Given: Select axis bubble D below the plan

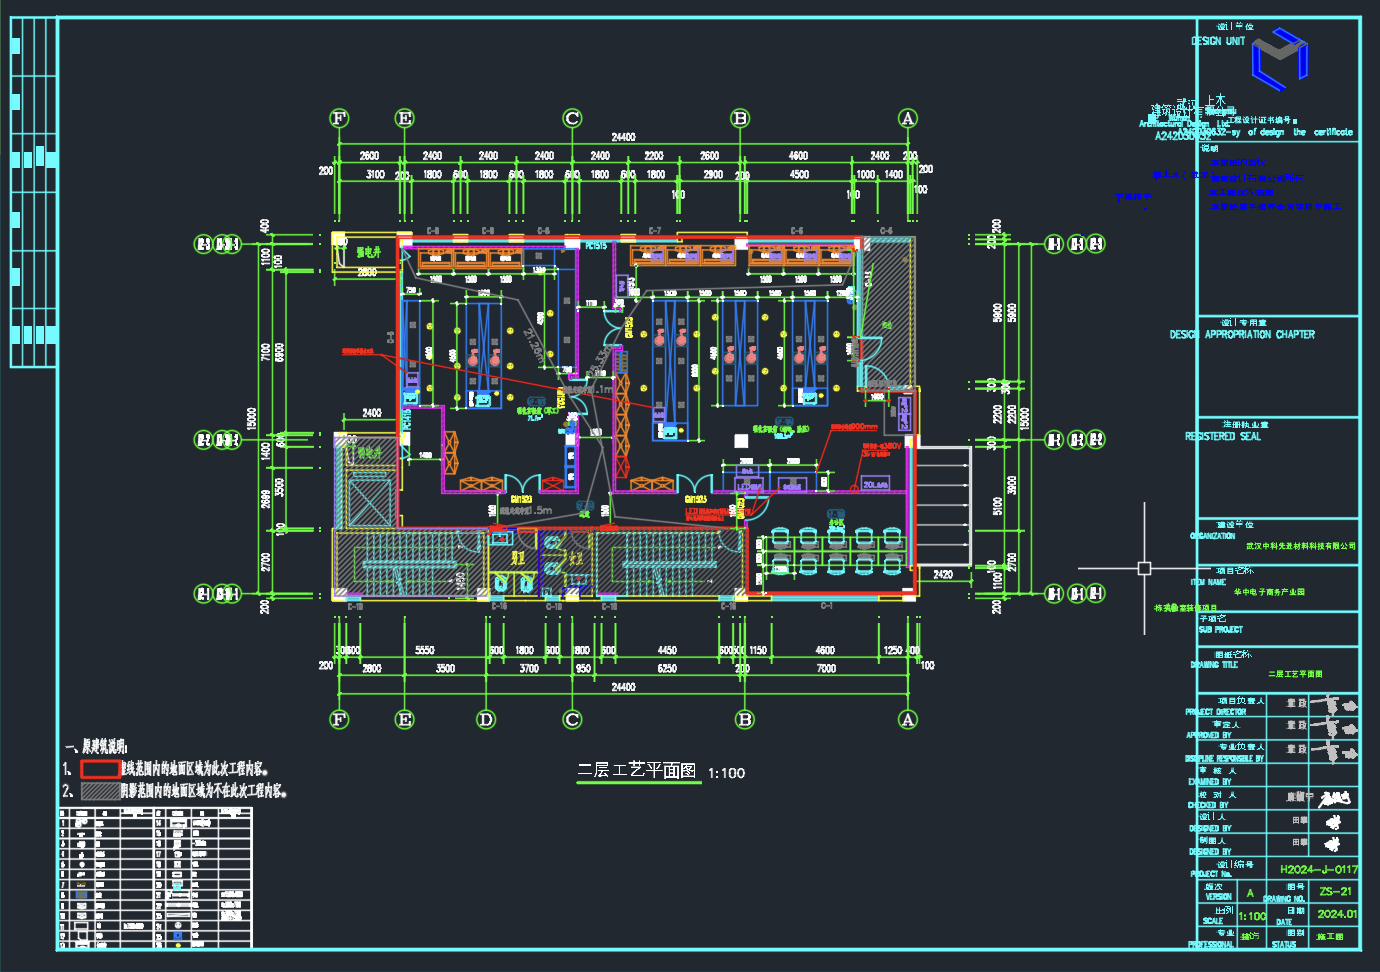Looking at the screenshot, I should (486, 719).
